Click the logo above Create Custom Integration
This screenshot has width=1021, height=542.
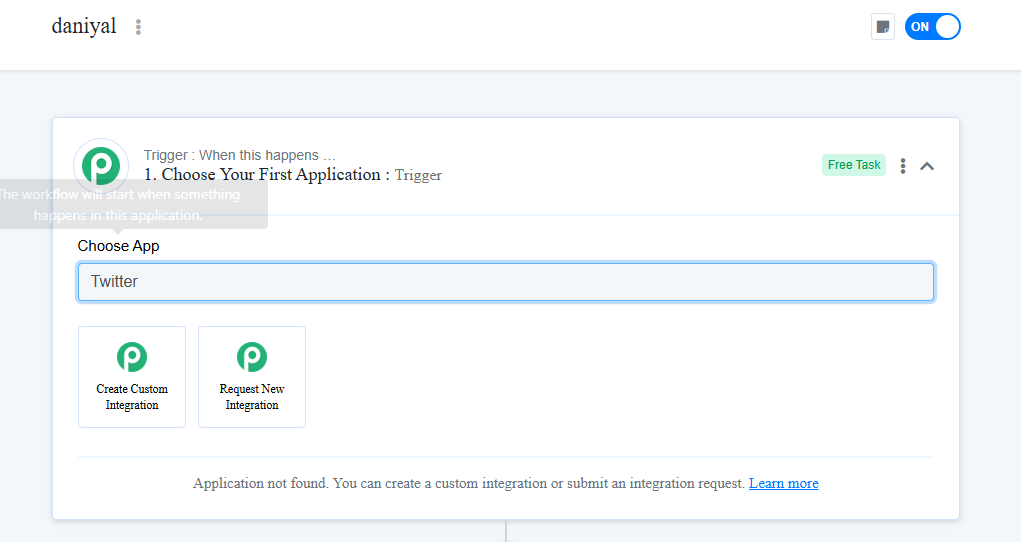[132, 357]
